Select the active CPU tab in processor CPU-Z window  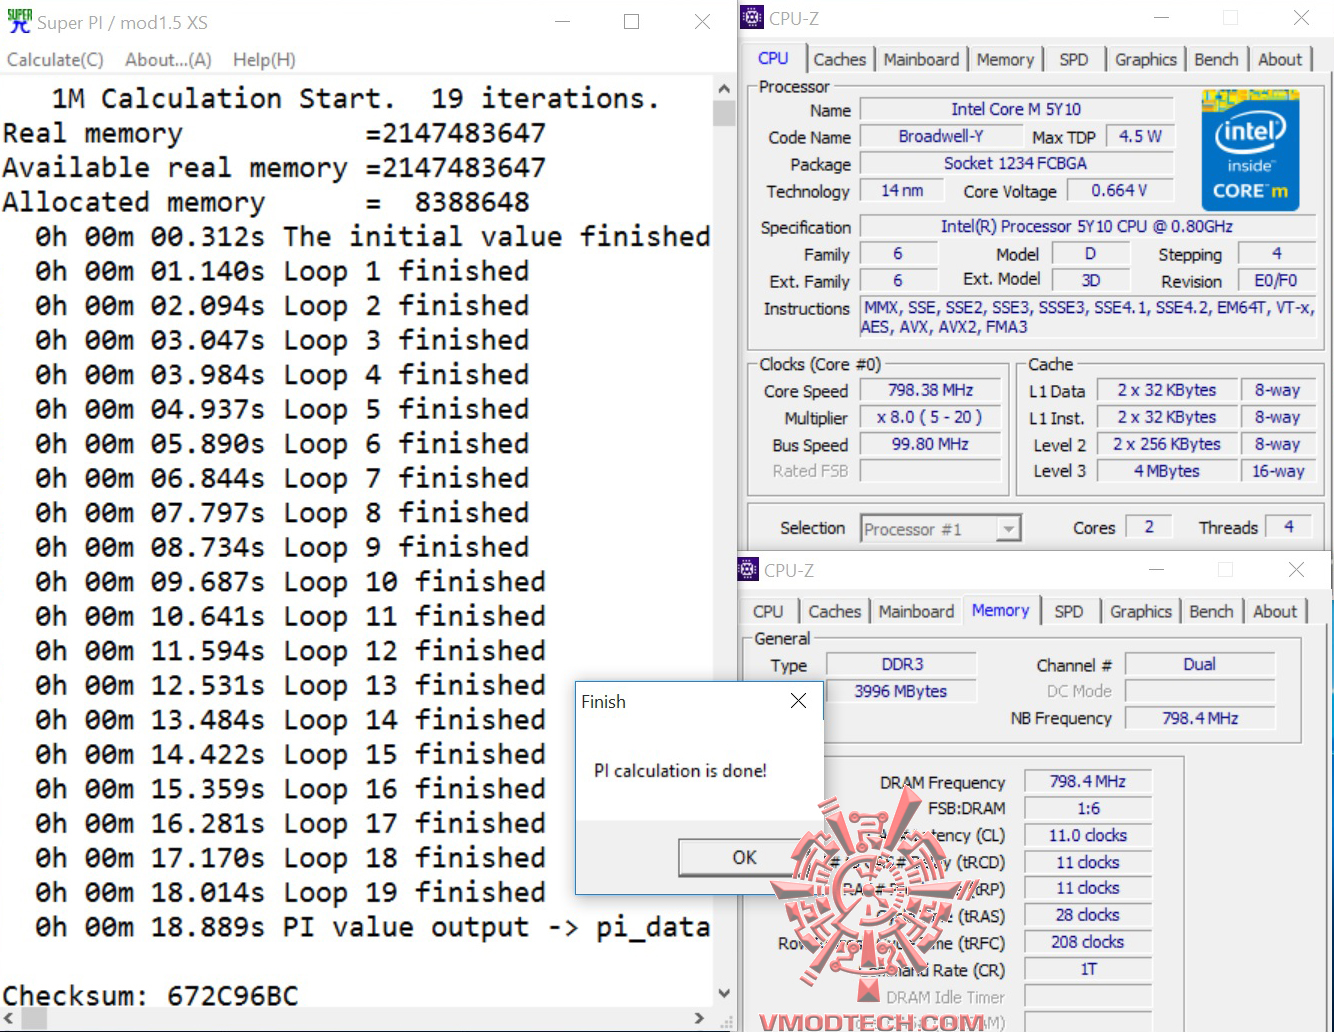773,59
